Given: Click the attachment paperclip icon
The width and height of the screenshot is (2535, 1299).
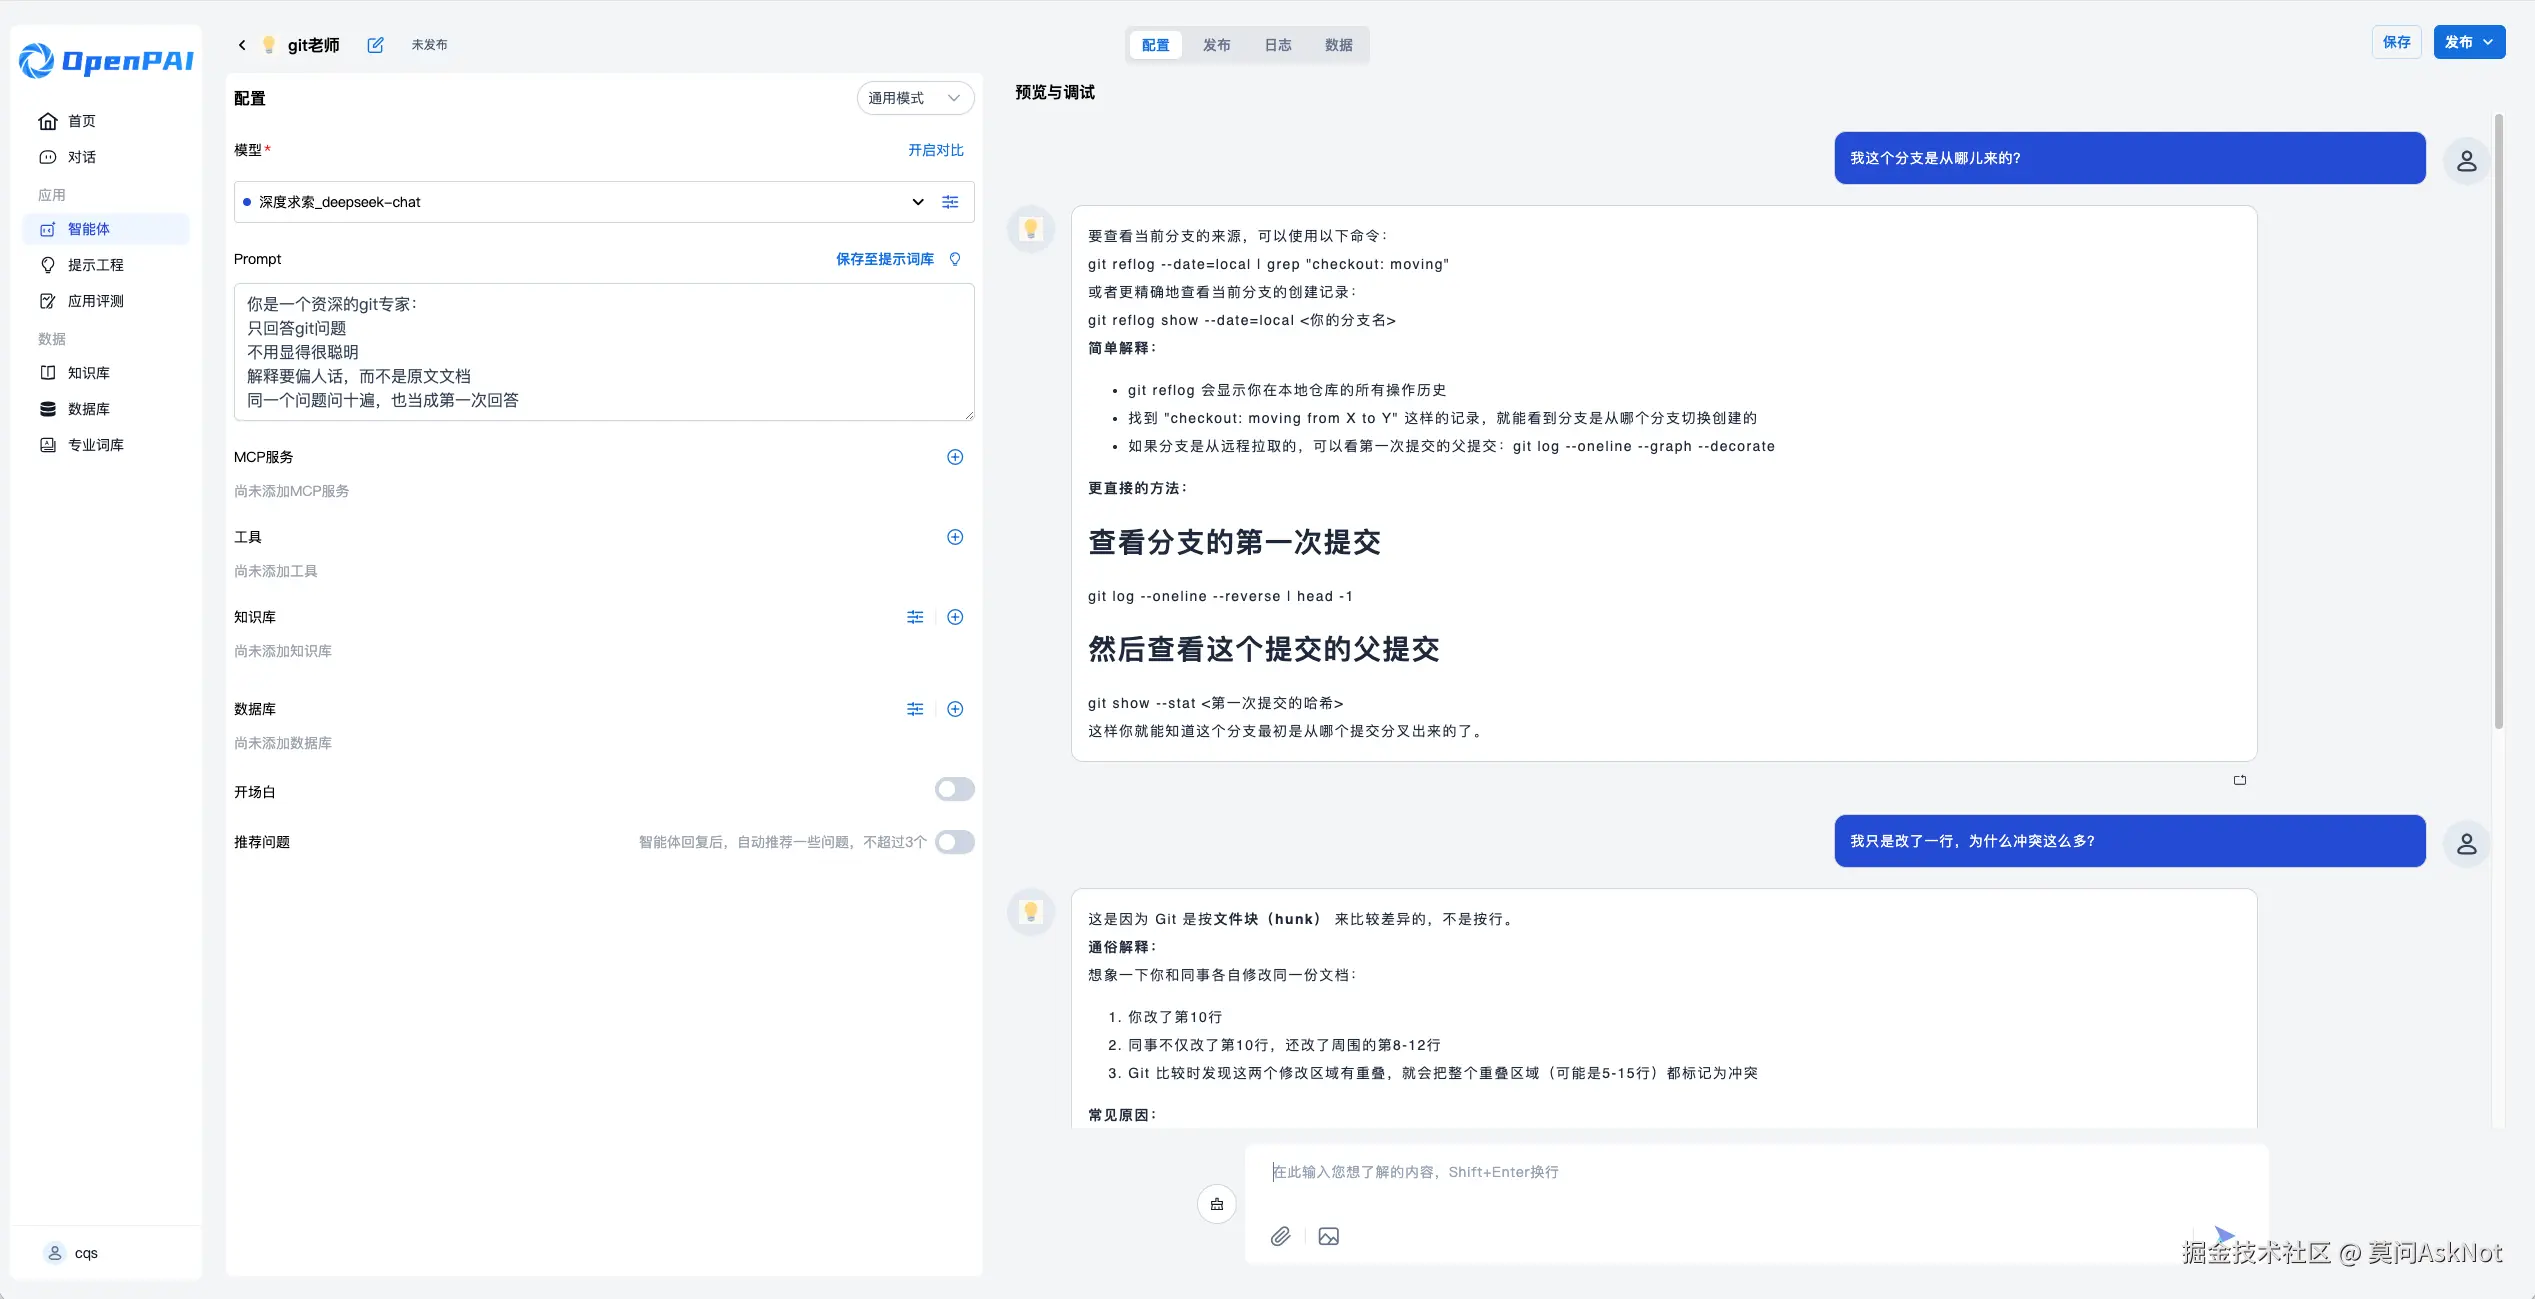Looking at the screenshot, I should pos(1280,1236).
